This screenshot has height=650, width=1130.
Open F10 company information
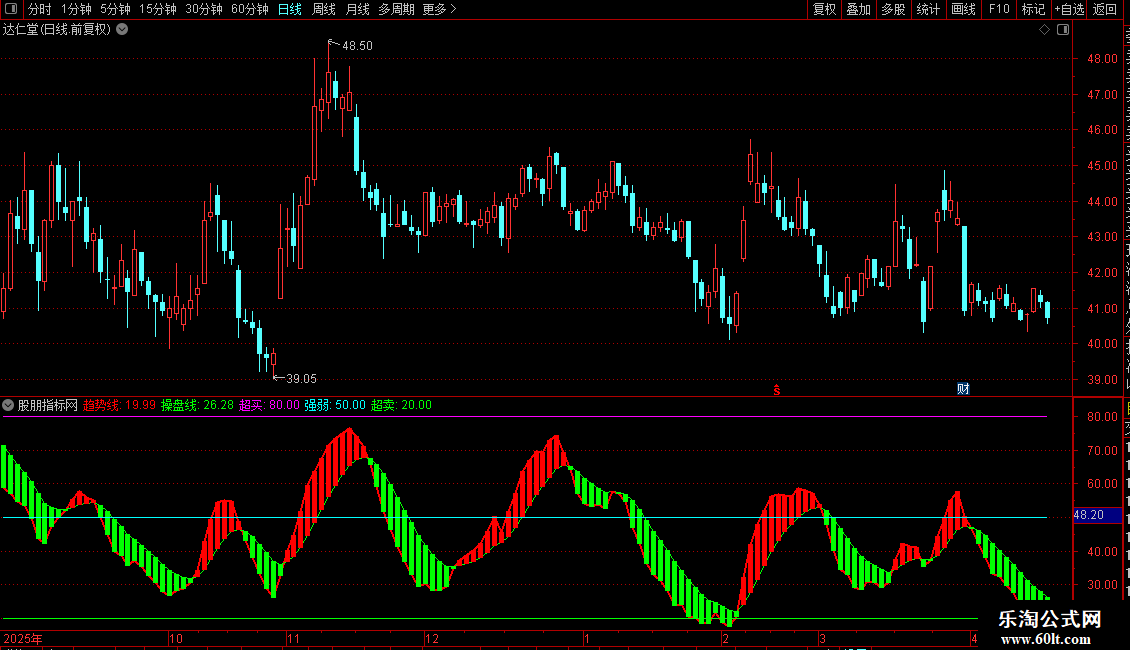point(999,9)
